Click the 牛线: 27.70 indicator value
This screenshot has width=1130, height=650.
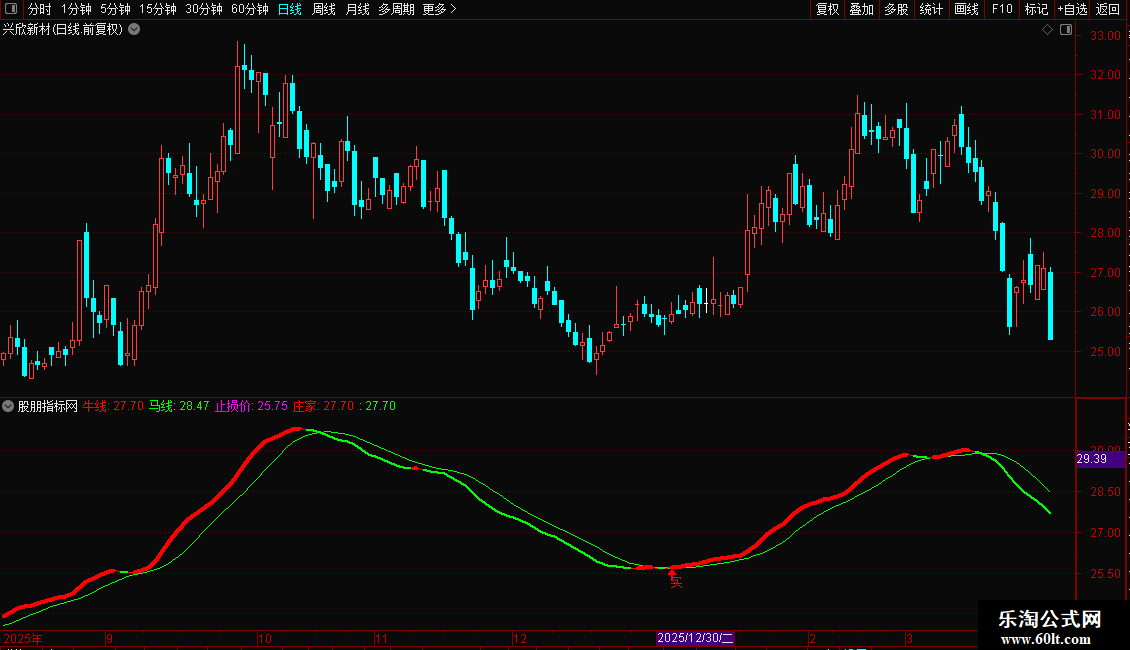click(x=113, y=406)
